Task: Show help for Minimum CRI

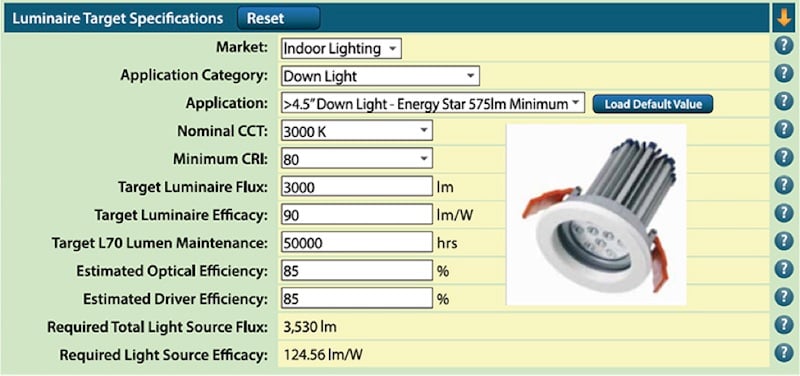Action: click(784, 157)
